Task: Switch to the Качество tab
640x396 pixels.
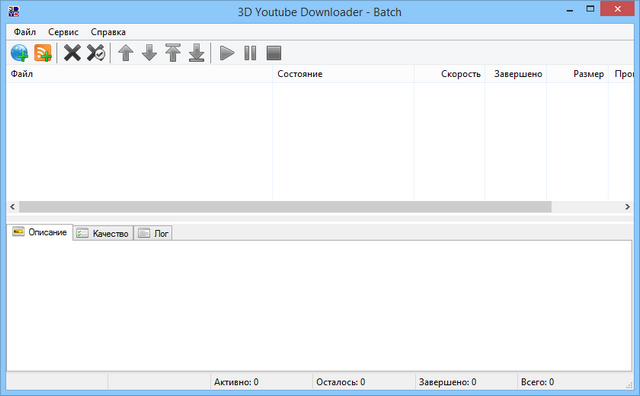Action: (103, 234)
